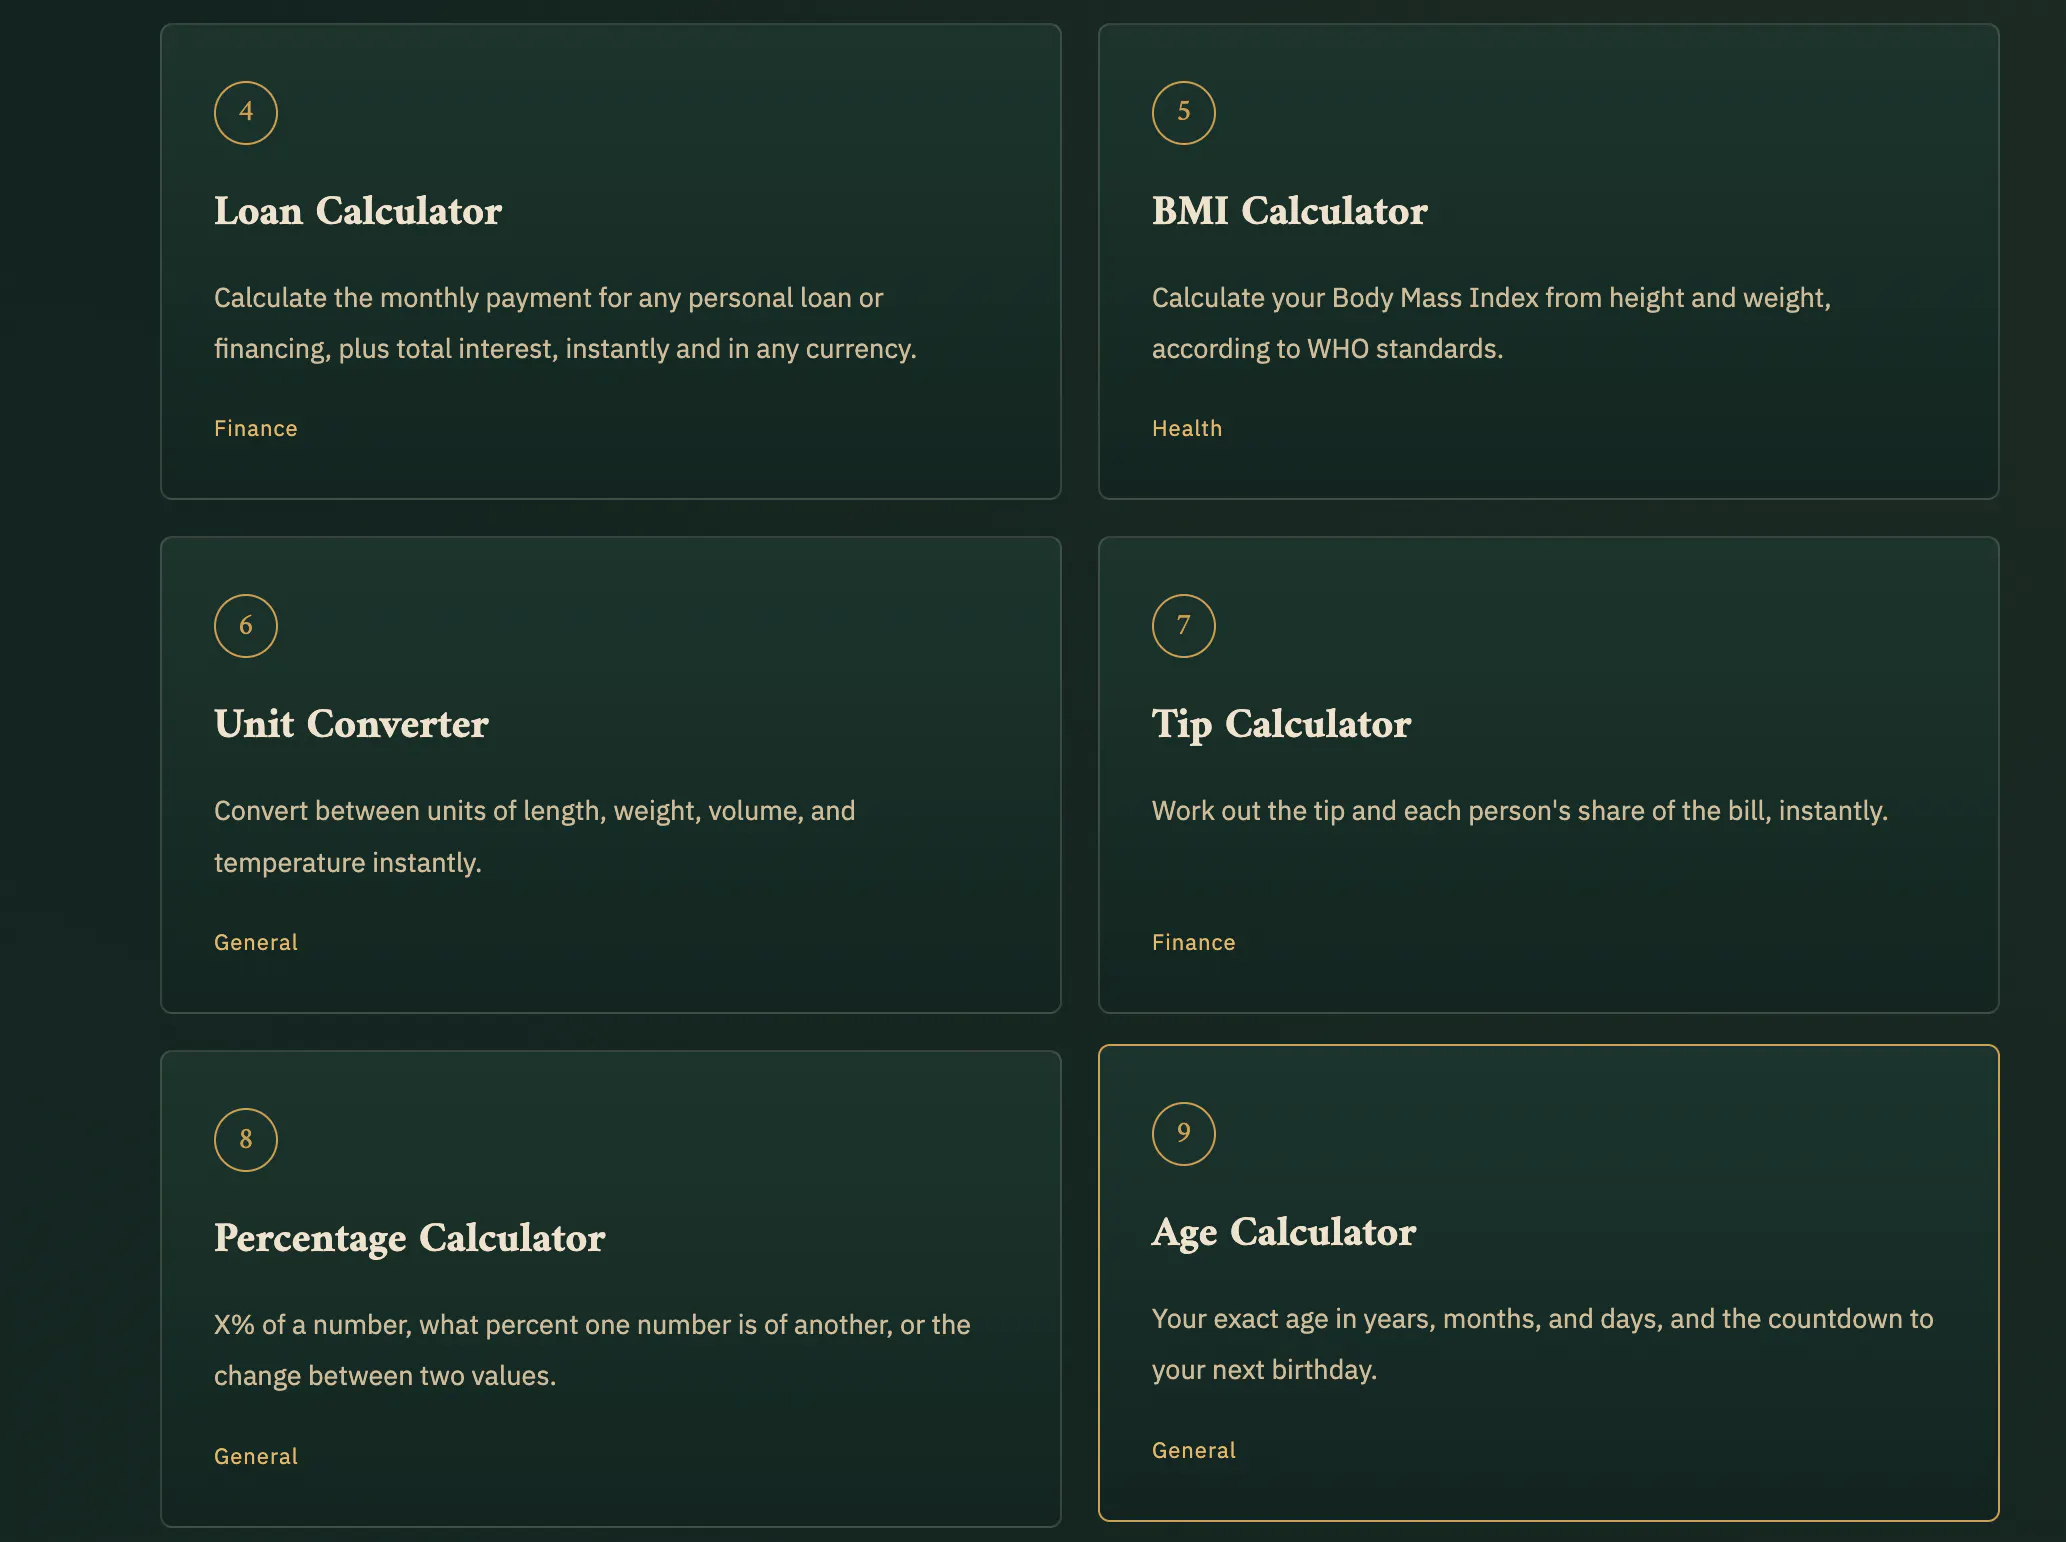This screenshot has width=2066, height=1542.
Task: Select the BMI Calculator WHO standards description
Action: tap(1491, 323)
